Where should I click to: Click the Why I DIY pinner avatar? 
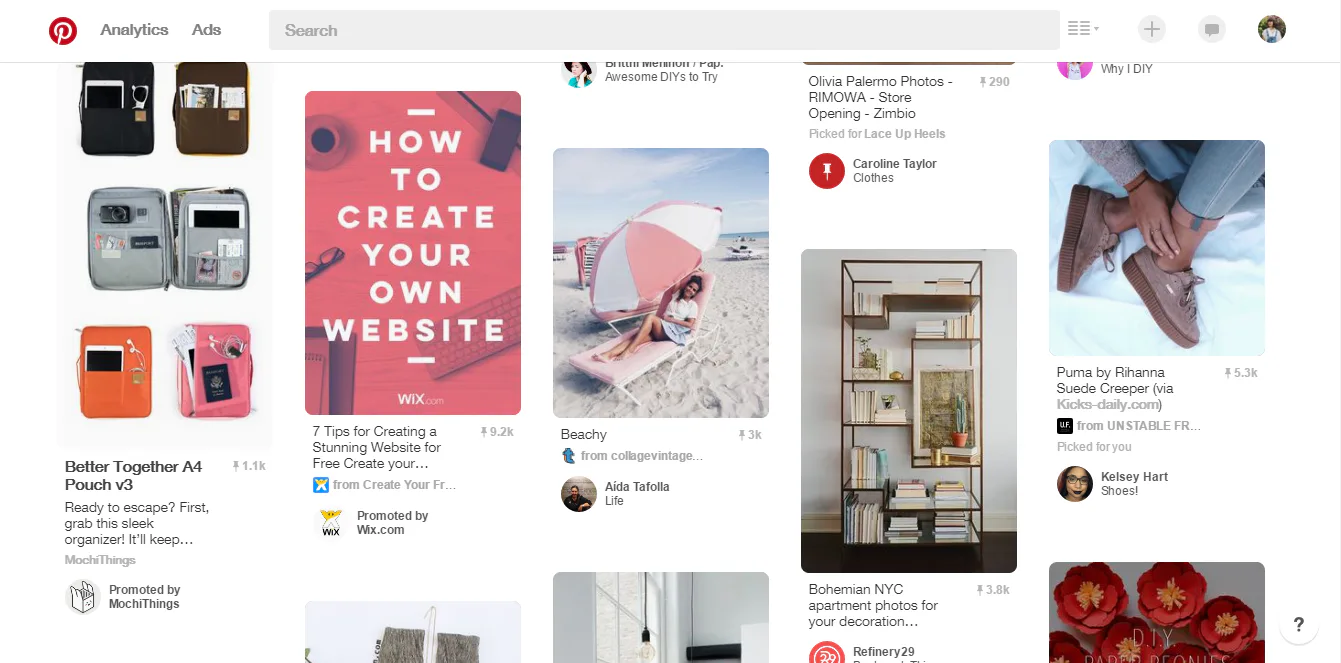pyautogui.click(x=1075, y=71)
